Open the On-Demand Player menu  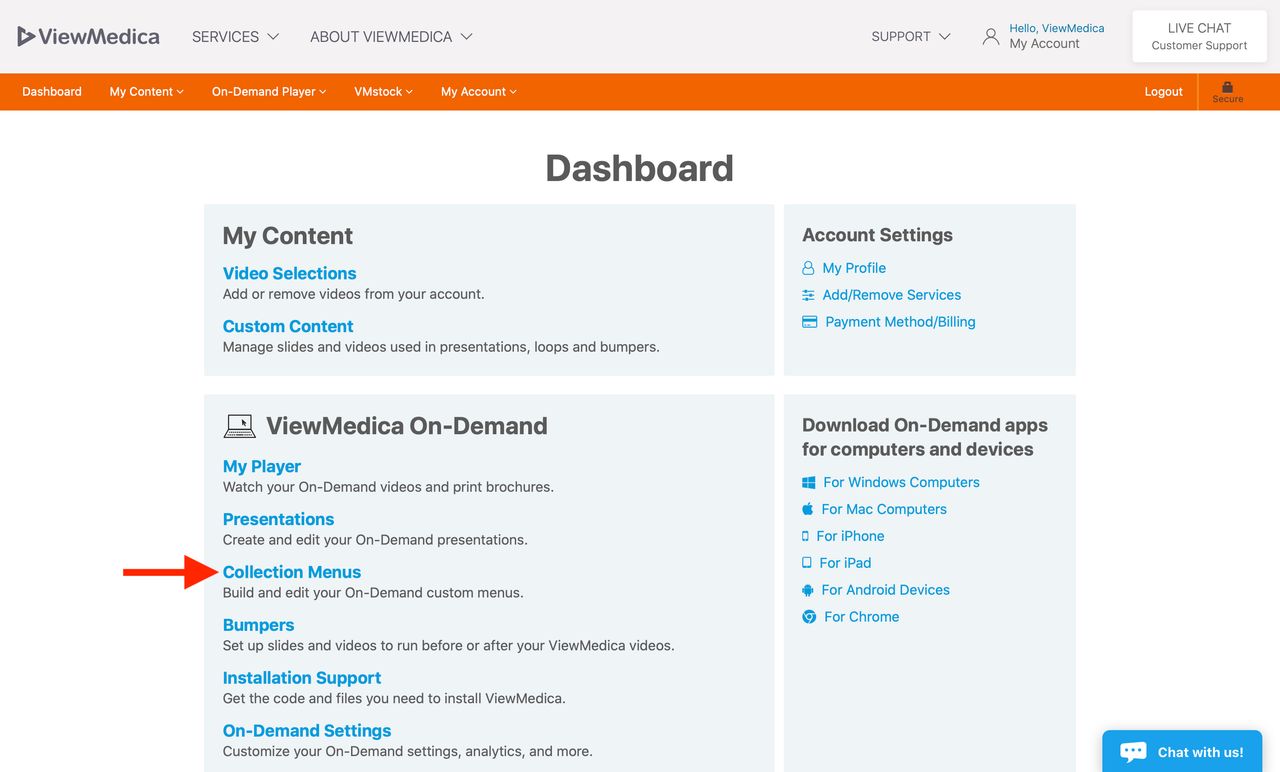[x=269, y=91]
